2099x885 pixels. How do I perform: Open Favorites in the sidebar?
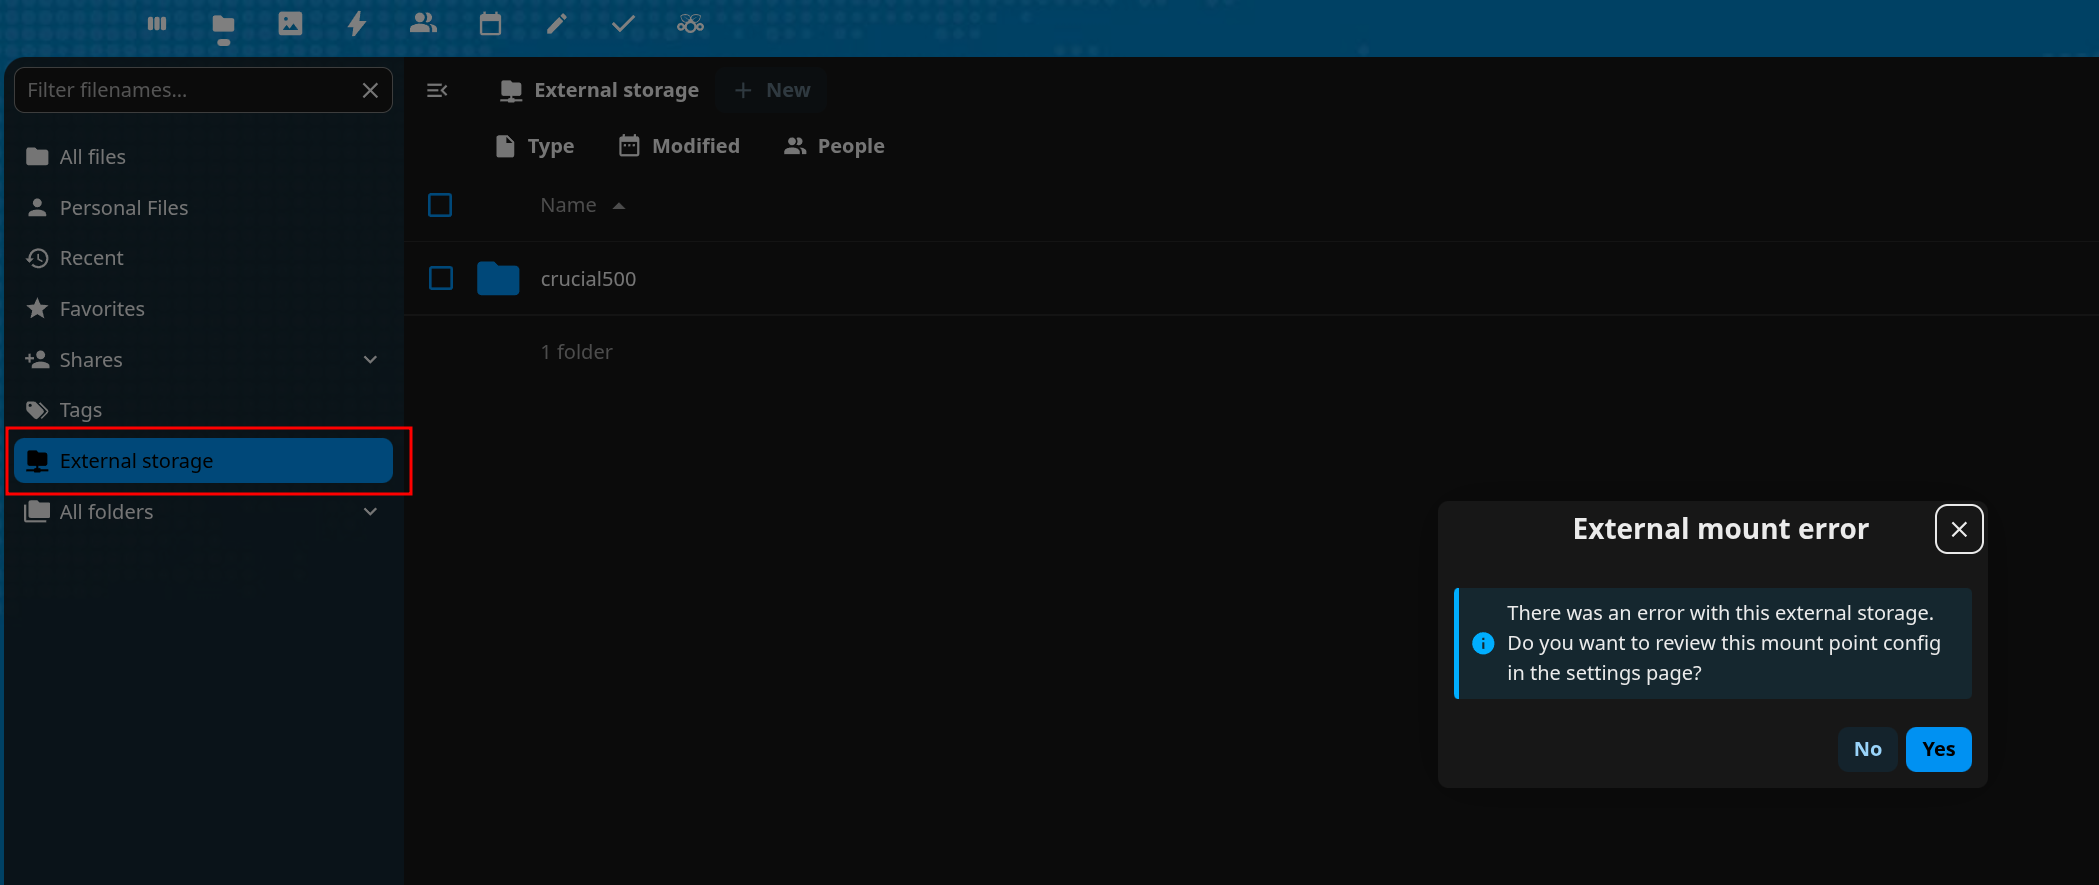[x=102, y=309]
